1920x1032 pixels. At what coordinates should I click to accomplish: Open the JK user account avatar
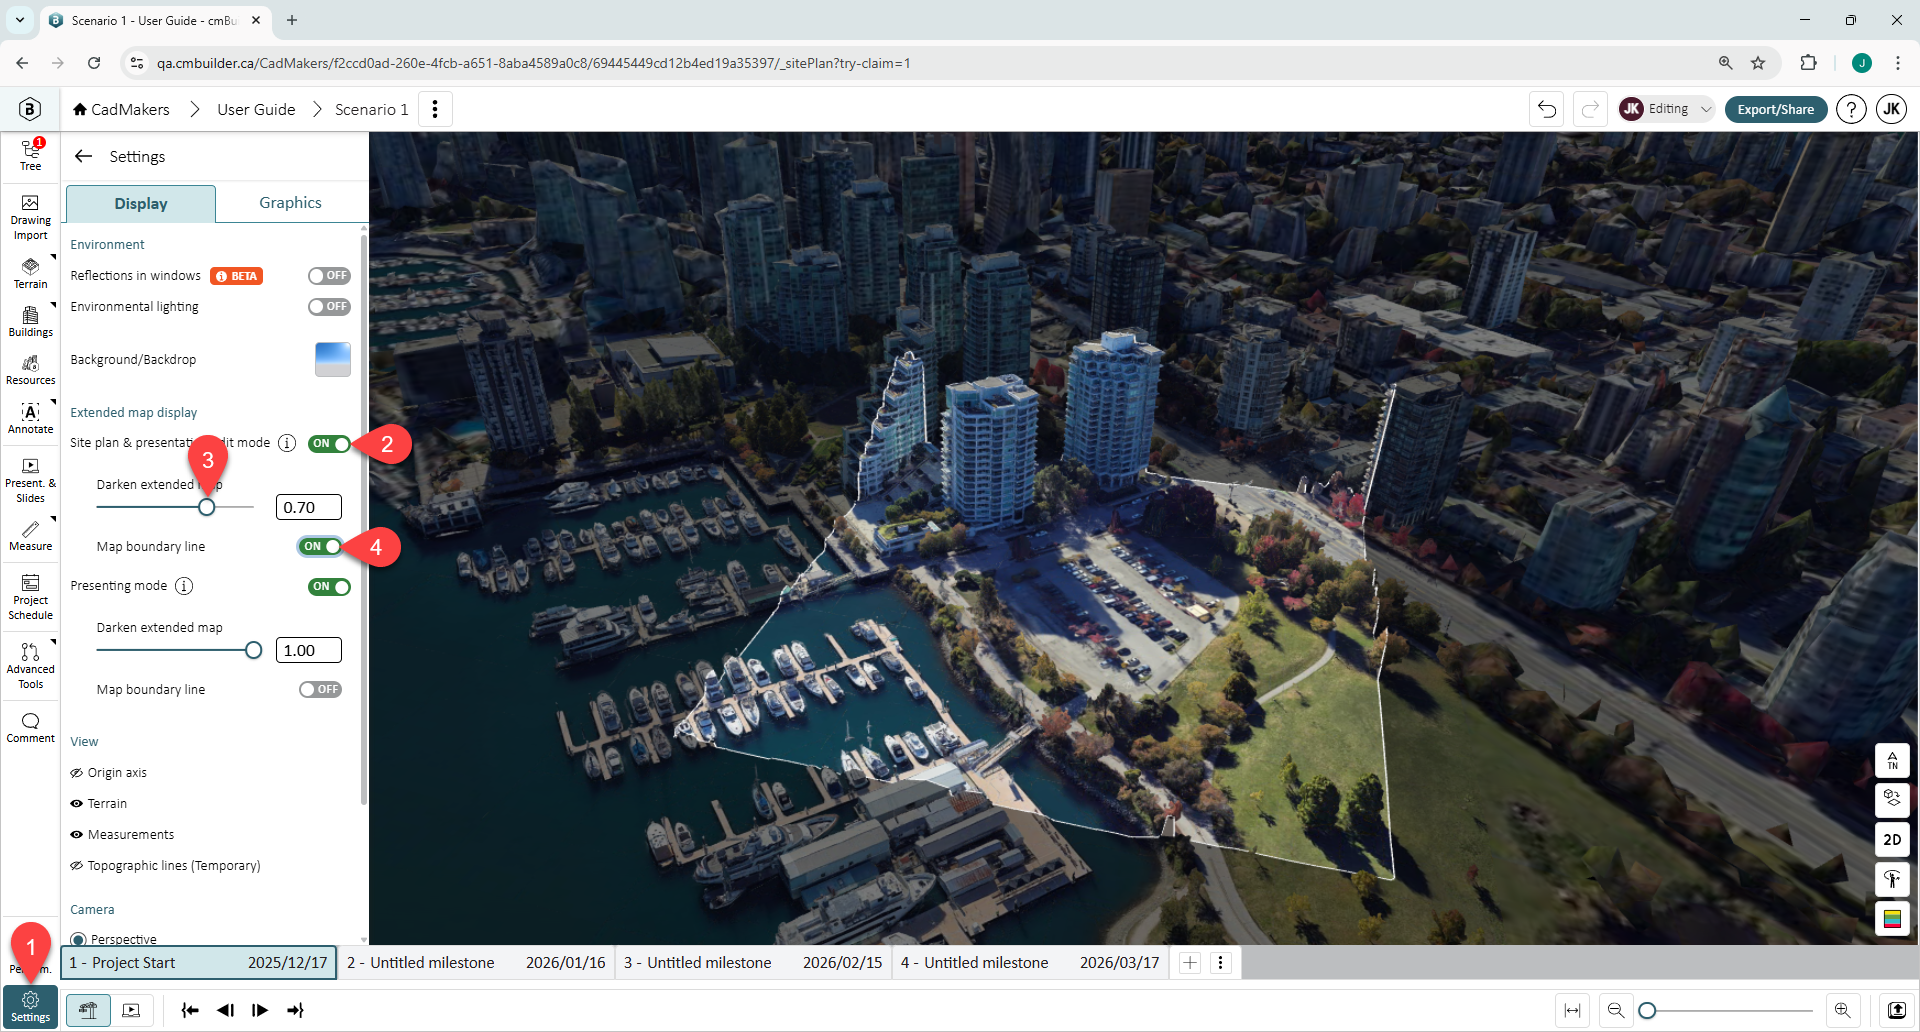[x=1891, y=109]
